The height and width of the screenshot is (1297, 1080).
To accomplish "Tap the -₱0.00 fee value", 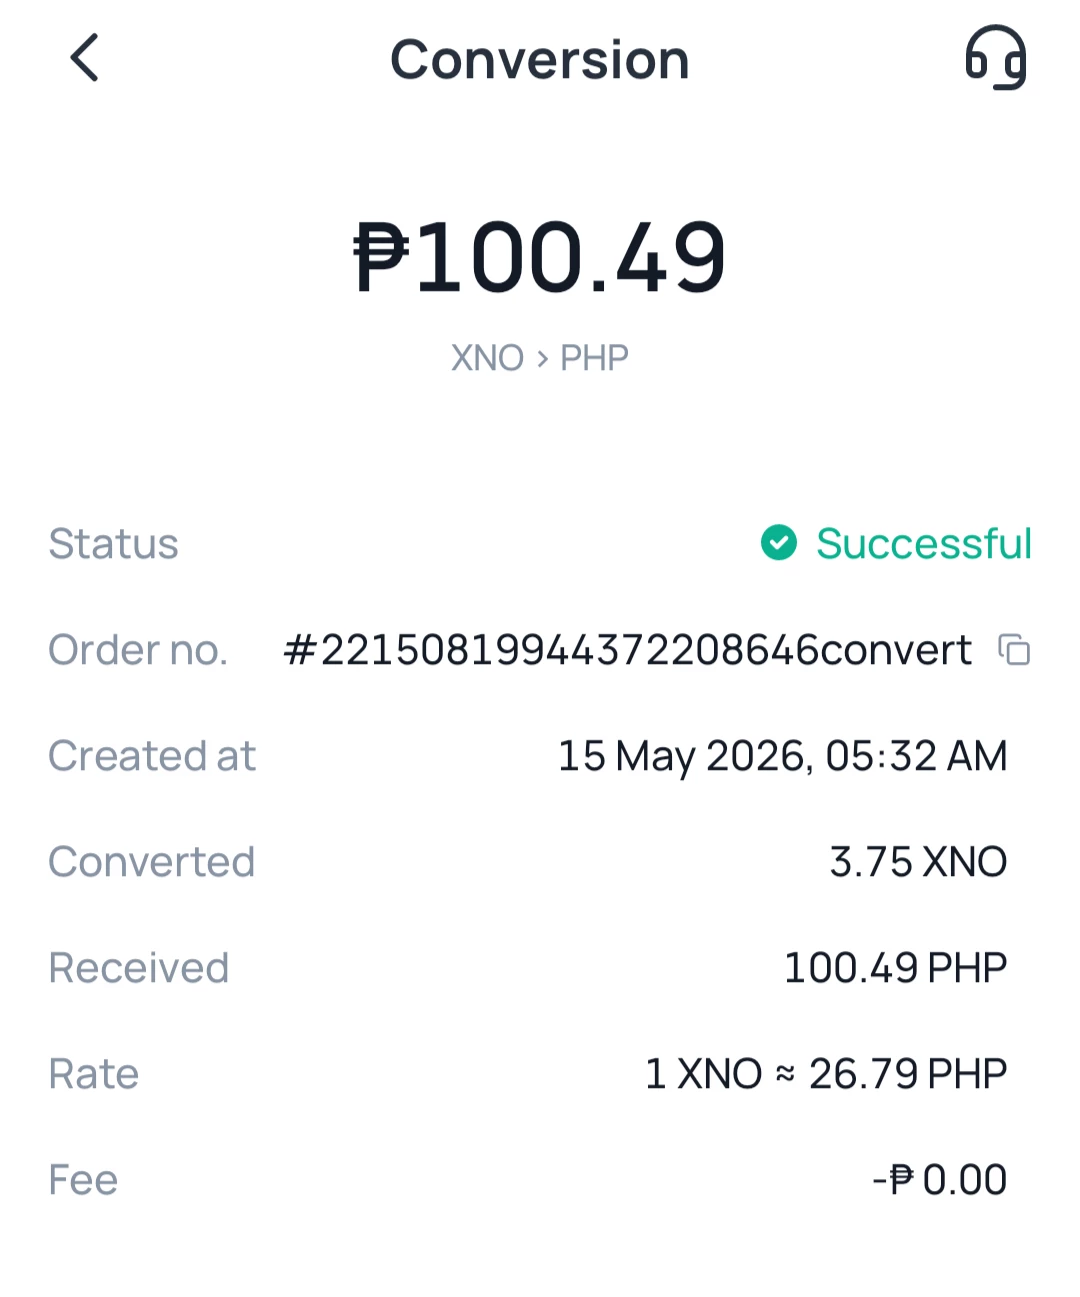I will pos(940,1180).
